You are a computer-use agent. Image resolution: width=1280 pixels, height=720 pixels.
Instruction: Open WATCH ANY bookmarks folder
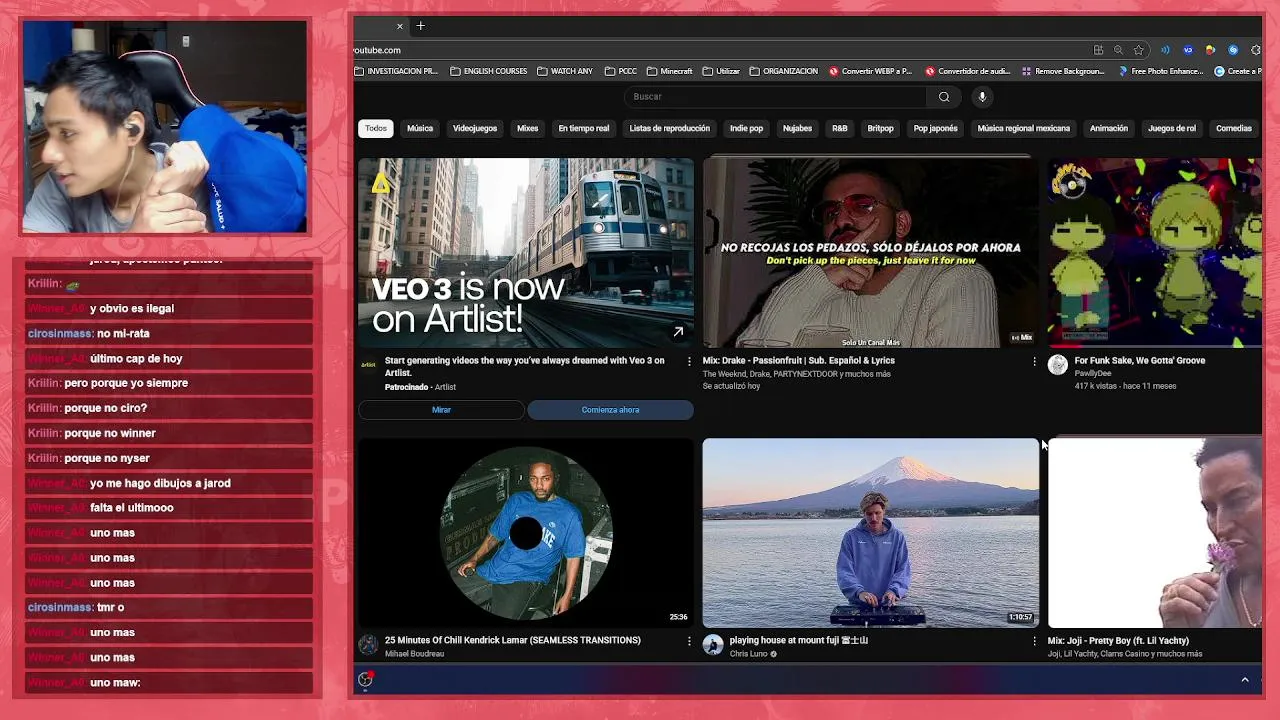[x=565, y=71]
